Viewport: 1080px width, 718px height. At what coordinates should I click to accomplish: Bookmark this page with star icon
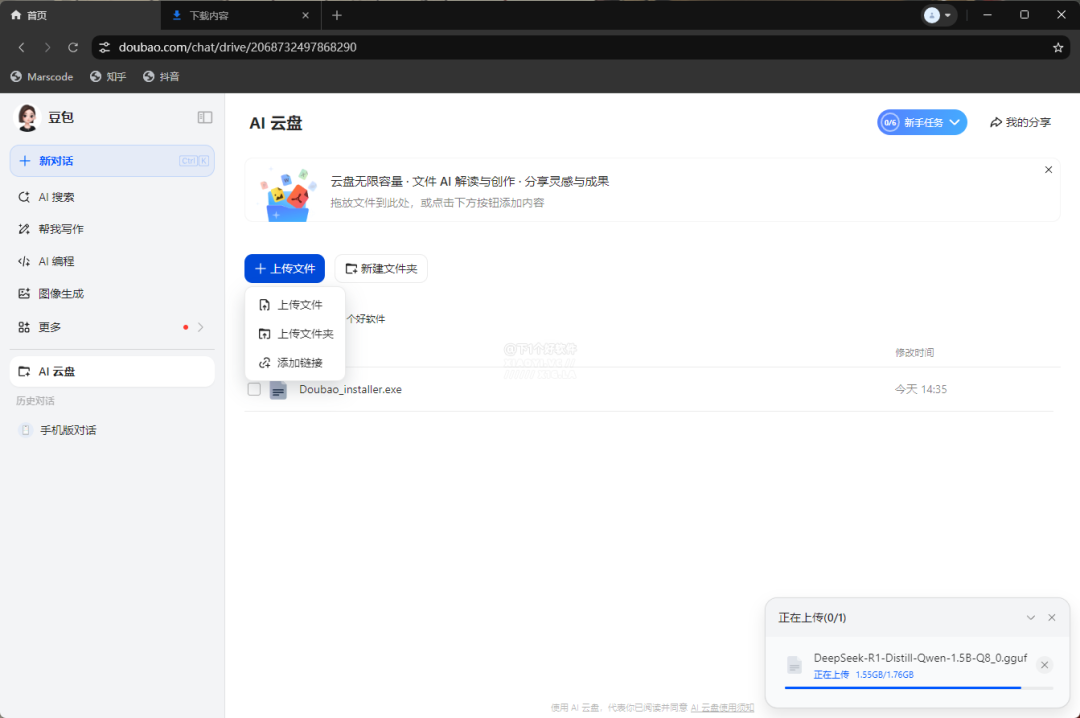tap(1058, 47)
